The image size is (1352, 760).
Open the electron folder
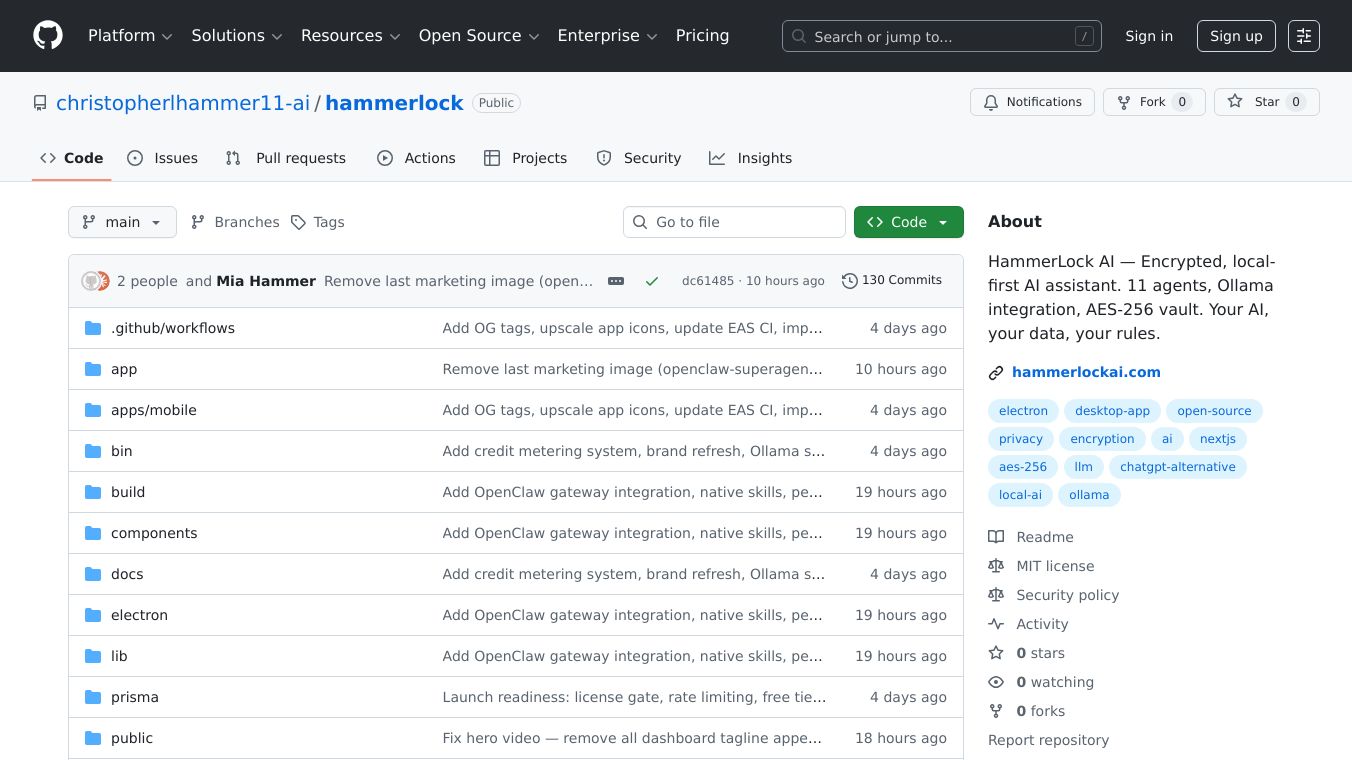[139, 615]
